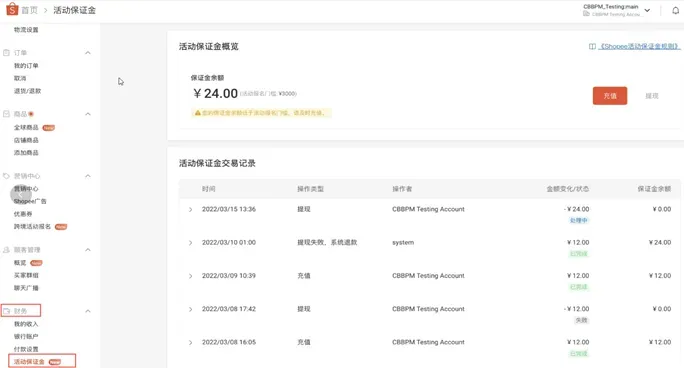684x368 pixels.
Task: Click the book icon beside rules link
Action: point(592,46)
